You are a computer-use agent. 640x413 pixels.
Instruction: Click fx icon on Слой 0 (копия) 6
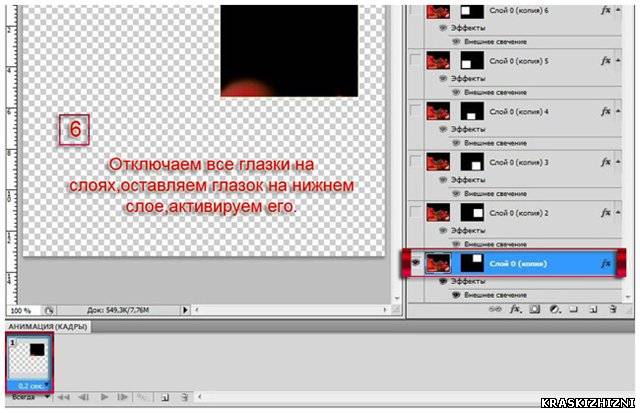click(606, 10)
